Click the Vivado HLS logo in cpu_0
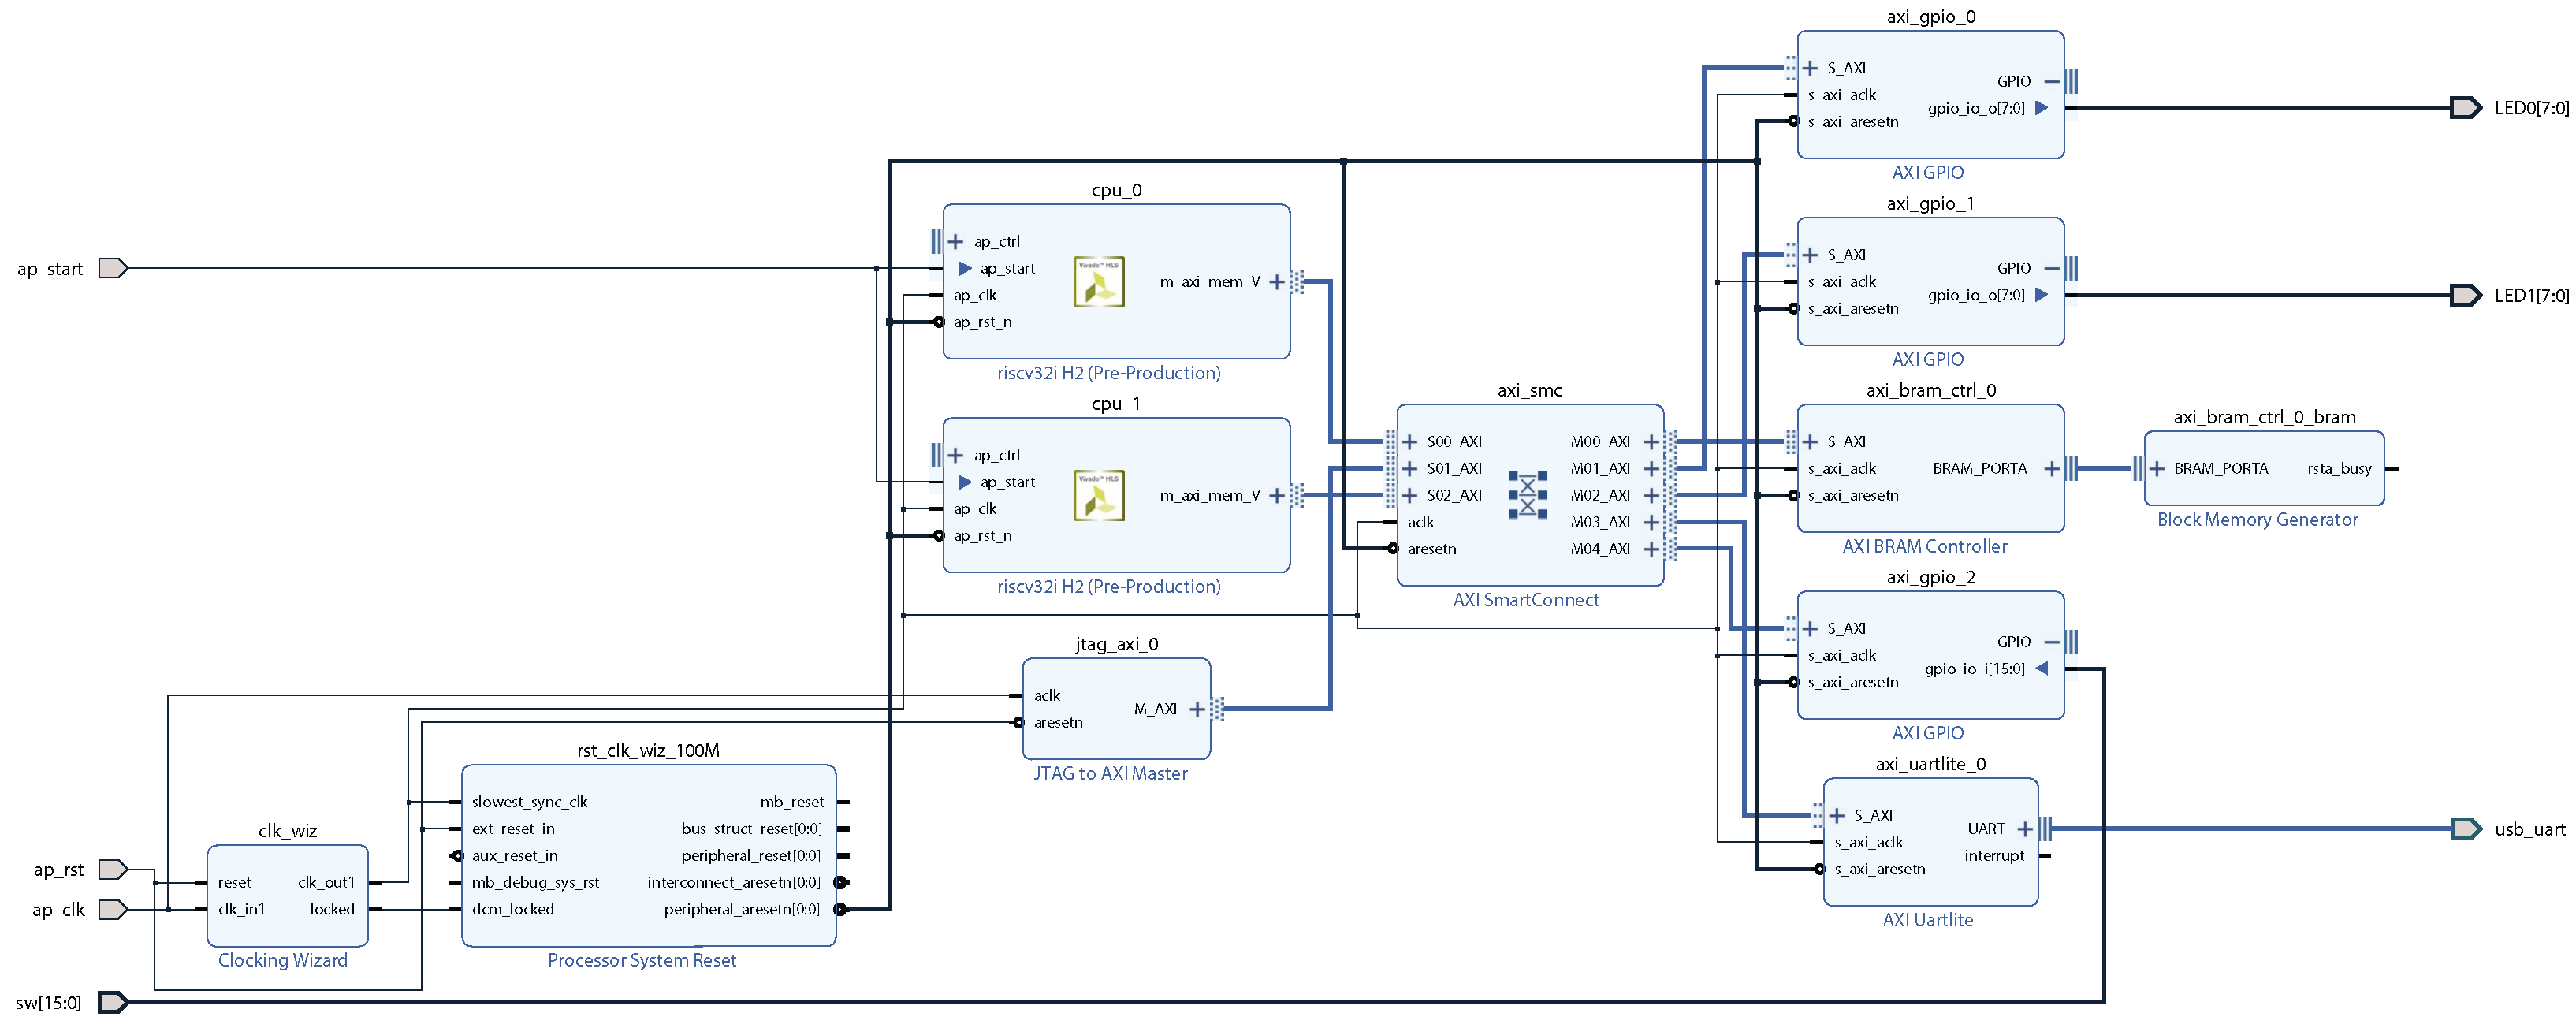 pos(1098,282)
